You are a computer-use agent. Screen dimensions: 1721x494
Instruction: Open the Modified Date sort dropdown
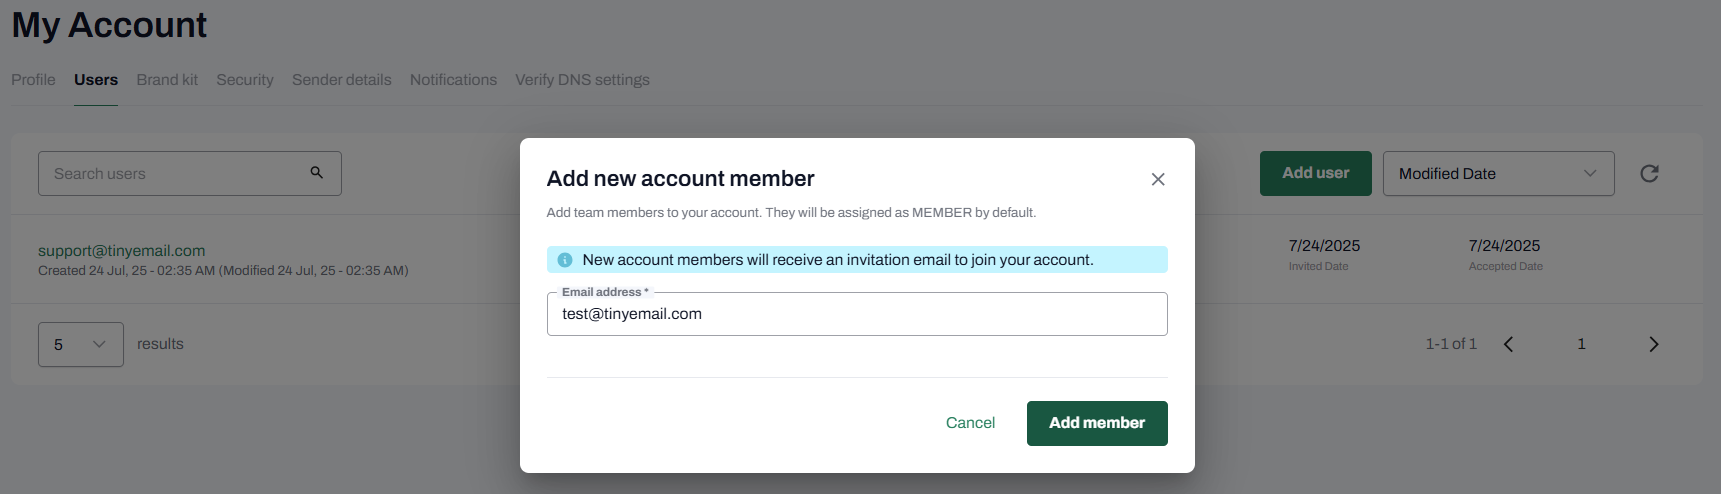tap(1497, 174)
